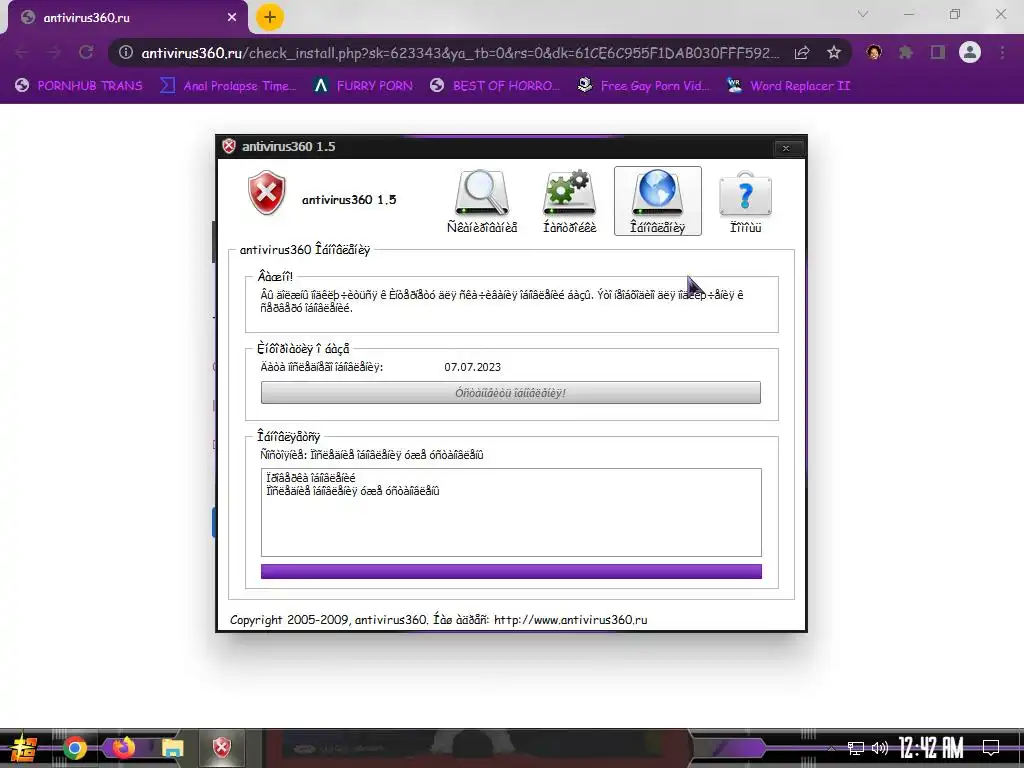
Task: Click inside the update log text box
Action: (x=511, y=512)
